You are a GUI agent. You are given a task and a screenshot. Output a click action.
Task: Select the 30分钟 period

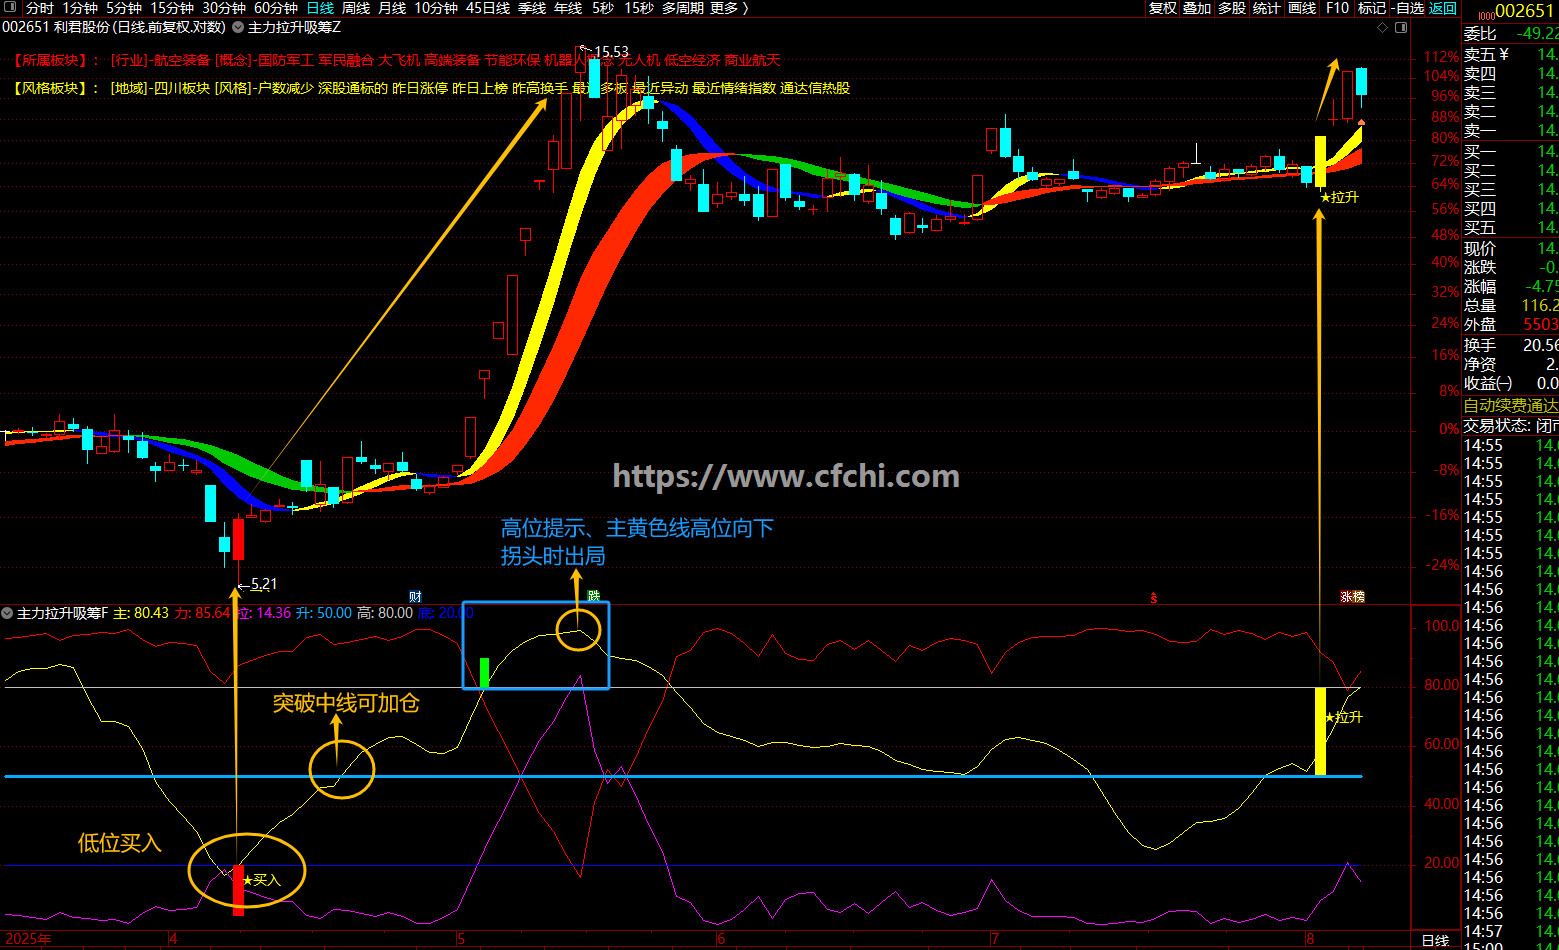click(224, 8)
